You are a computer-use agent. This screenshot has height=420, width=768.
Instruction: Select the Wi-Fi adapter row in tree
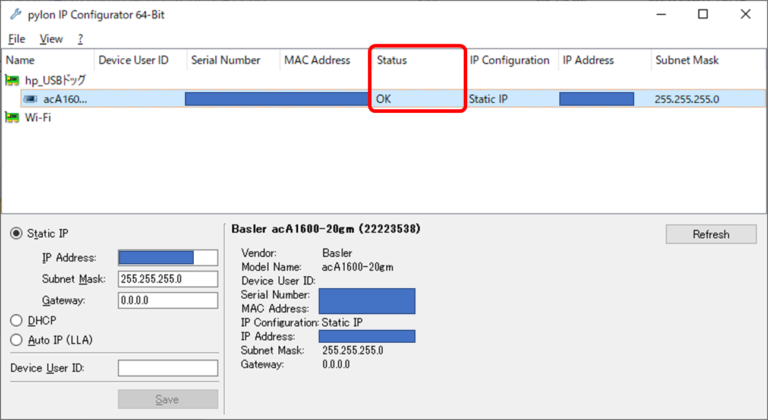38,118
